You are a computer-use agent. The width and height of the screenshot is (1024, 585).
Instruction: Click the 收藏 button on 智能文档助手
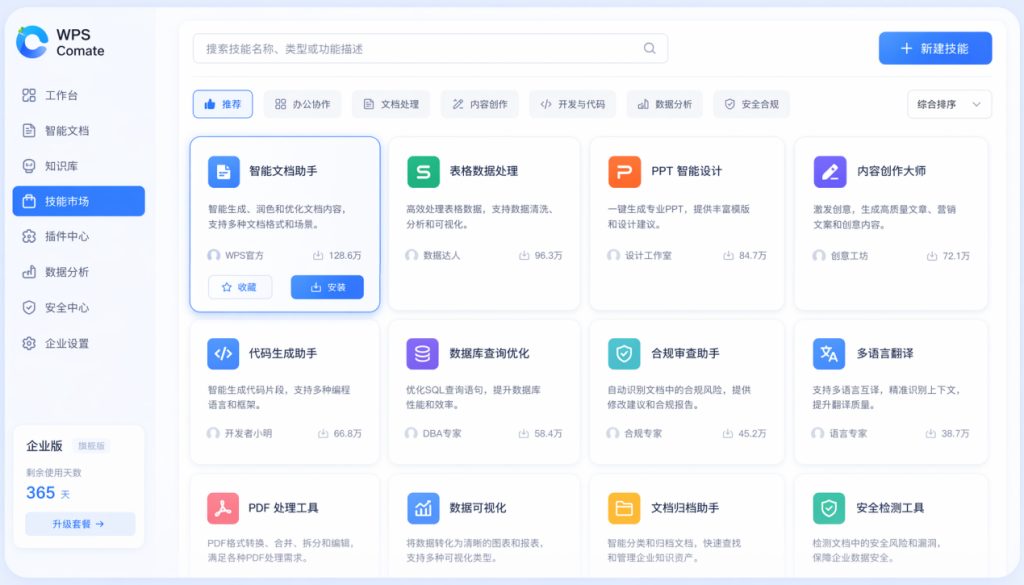click(240, 287)
